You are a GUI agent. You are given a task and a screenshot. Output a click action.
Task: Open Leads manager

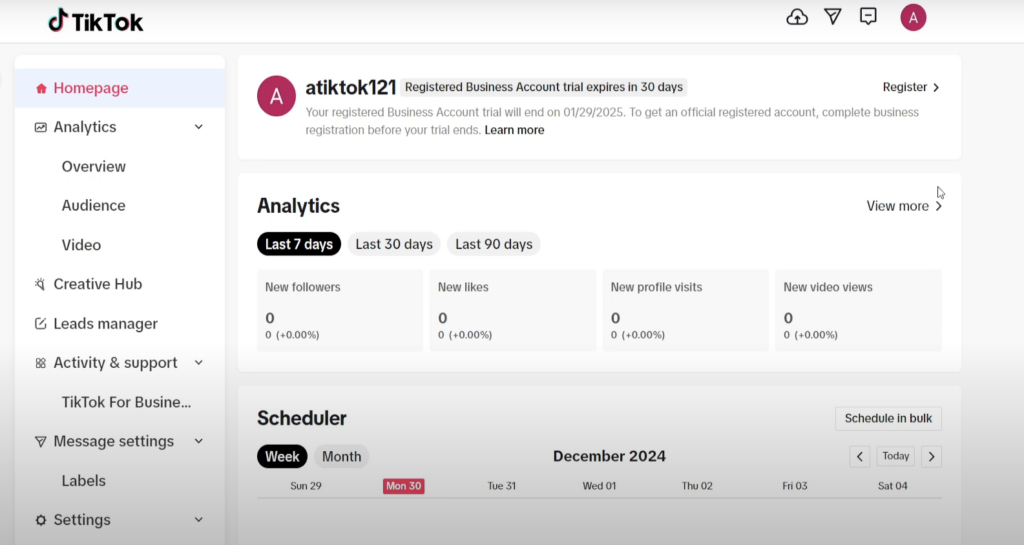tap(105, 324)
